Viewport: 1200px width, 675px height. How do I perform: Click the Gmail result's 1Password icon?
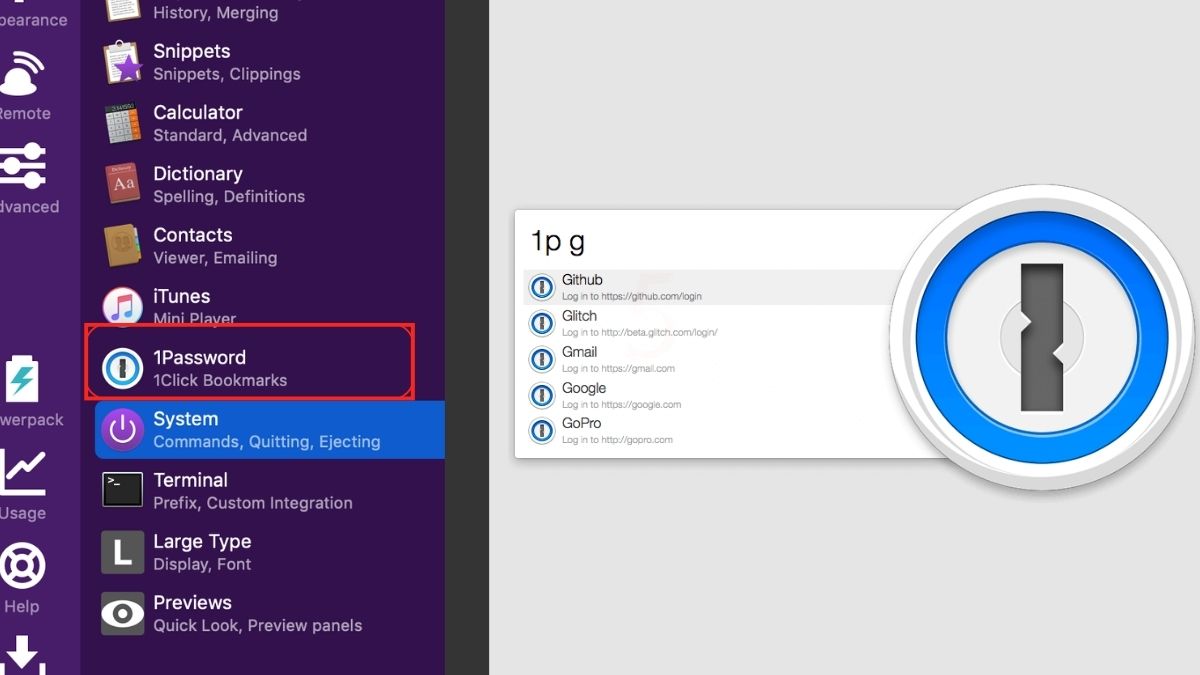(x=542, y=359)
